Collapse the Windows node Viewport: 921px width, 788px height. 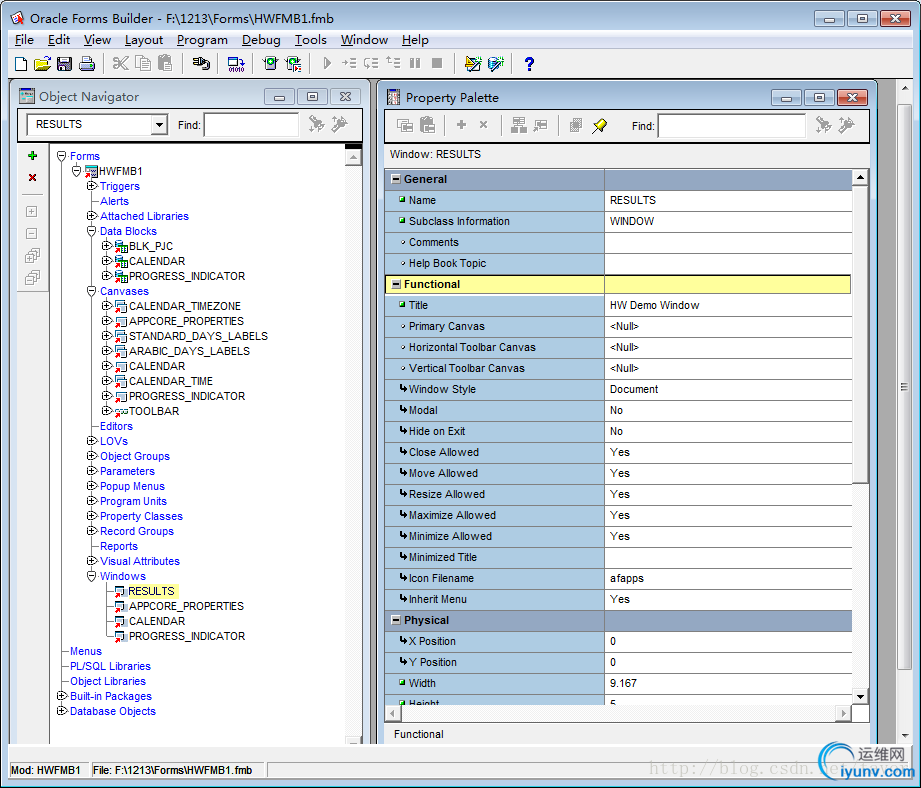tap(91, 576)
